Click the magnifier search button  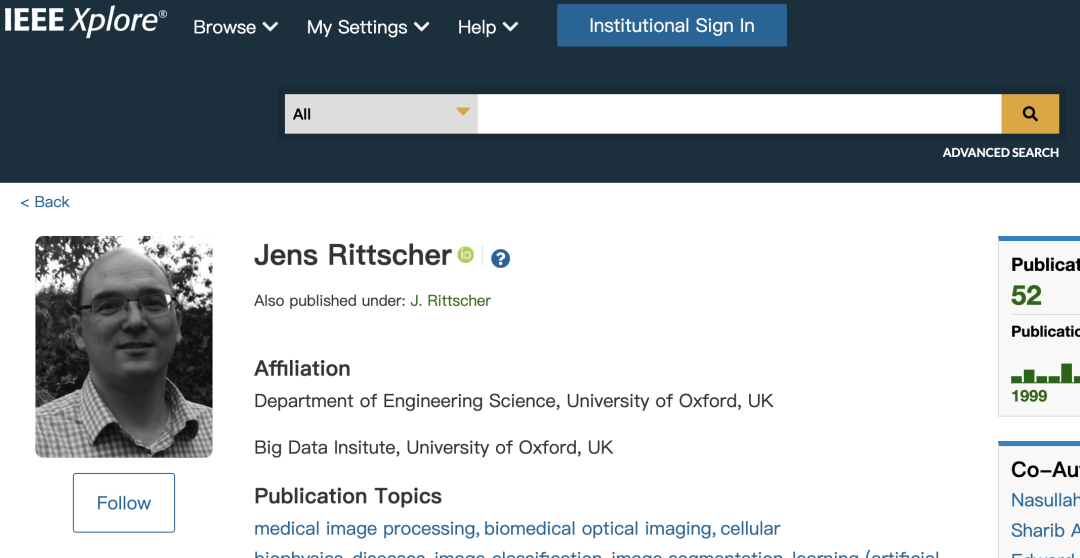1029,114
